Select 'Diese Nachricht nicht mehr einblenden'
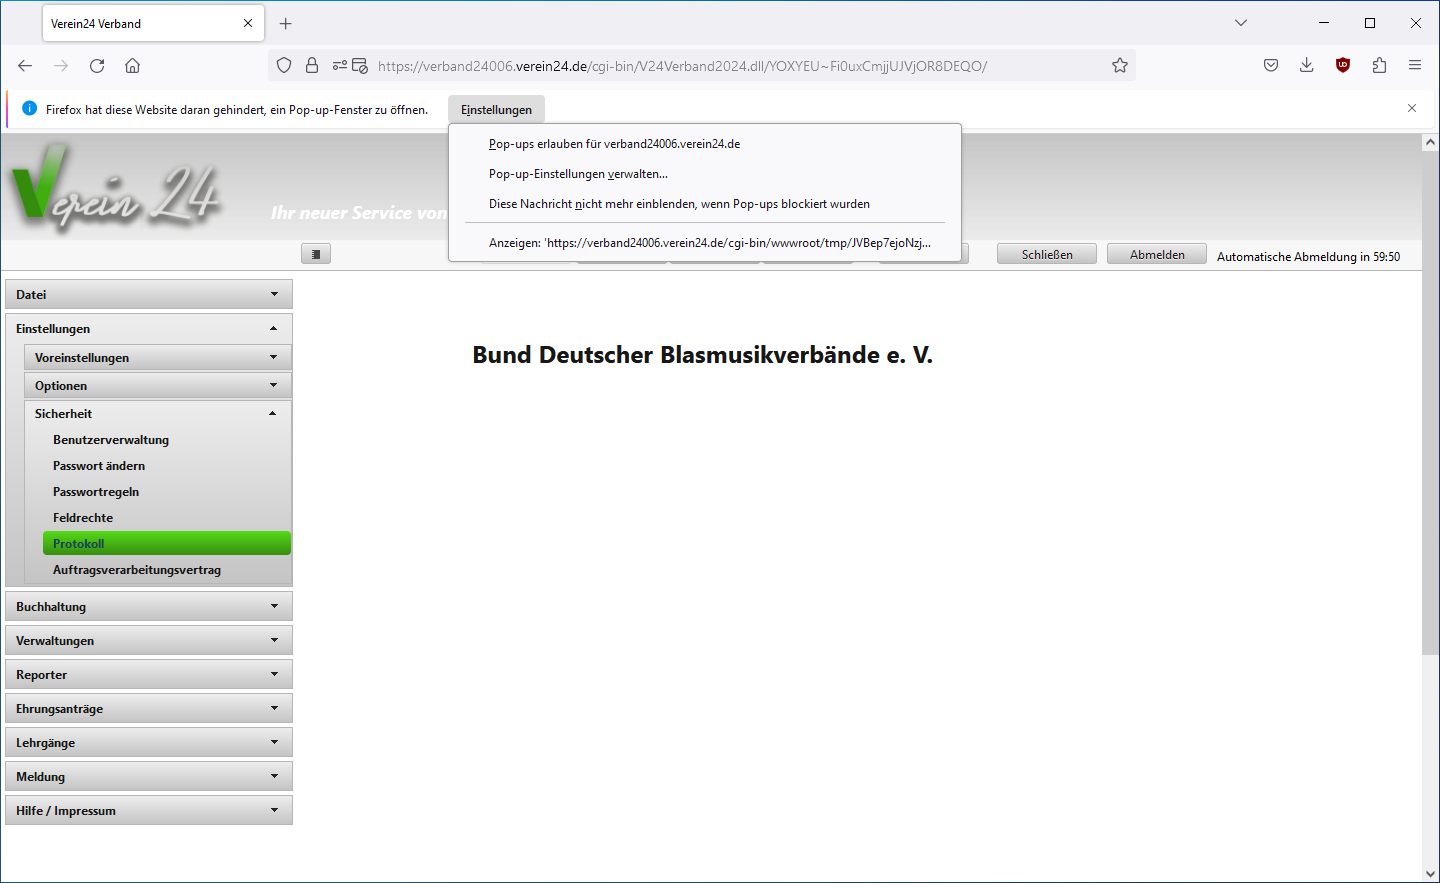Viewport: 1440px width, 883px height. click(x=705, y=204)
